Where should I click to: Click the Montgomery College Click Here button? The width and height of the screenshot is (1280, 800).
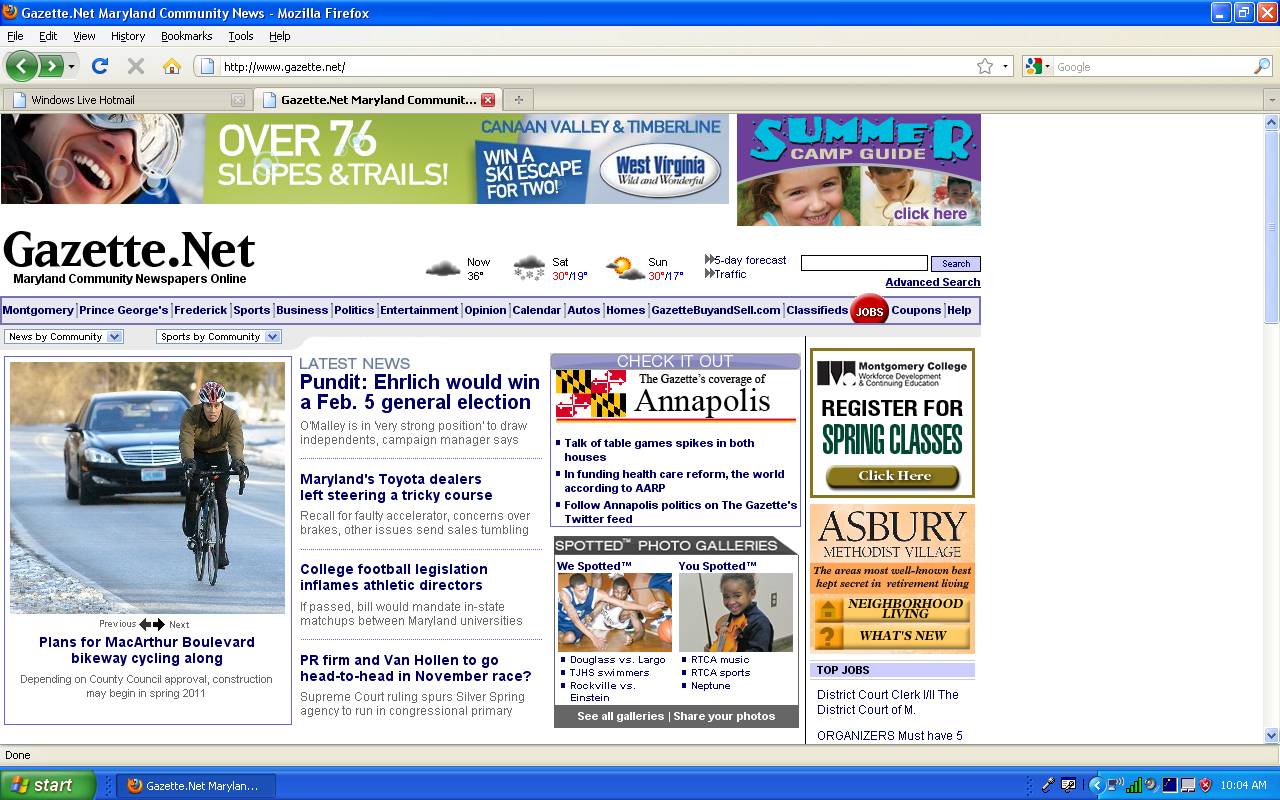tap(893, 477)
